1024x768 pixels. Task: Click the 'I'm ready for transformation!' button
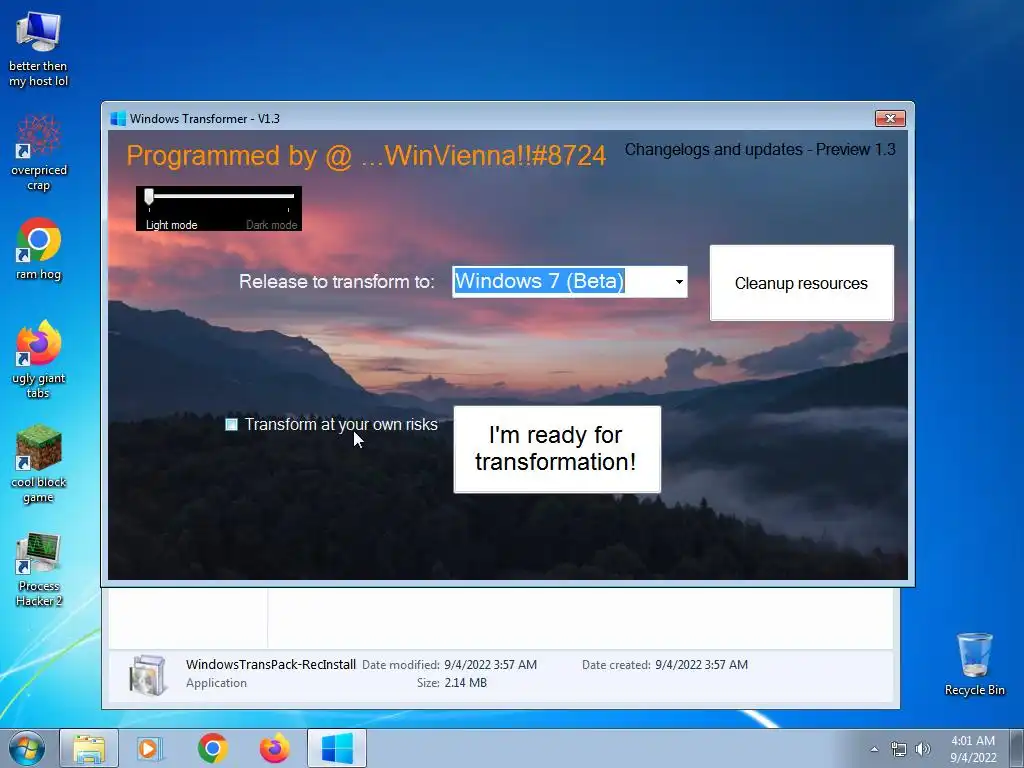[557, 449]
